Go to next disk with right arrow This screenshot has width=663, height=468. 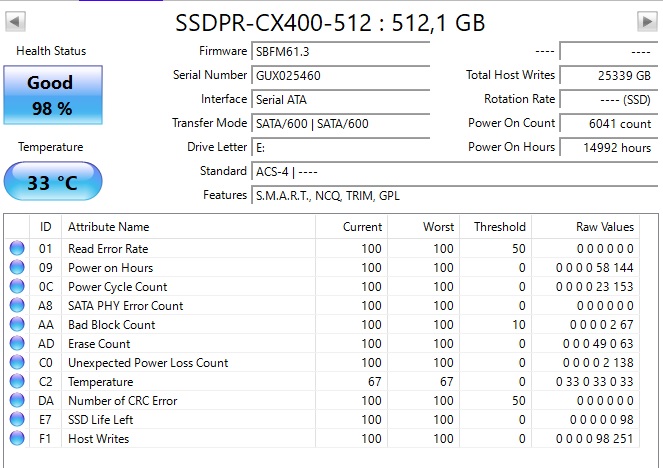coord(647,21)
